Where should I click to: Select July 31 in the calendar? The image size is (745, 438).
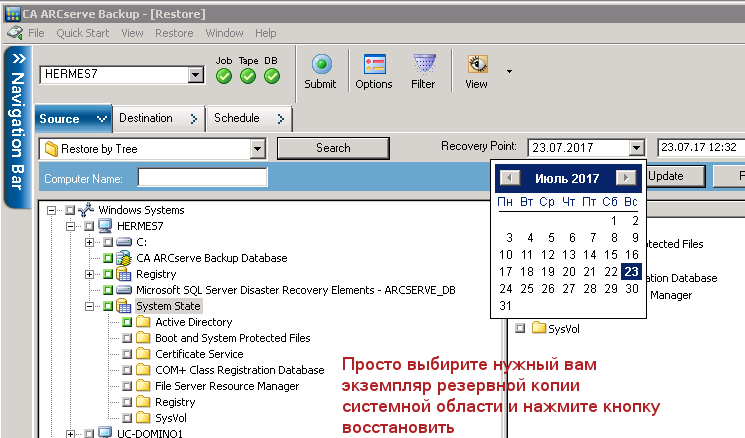506,306
